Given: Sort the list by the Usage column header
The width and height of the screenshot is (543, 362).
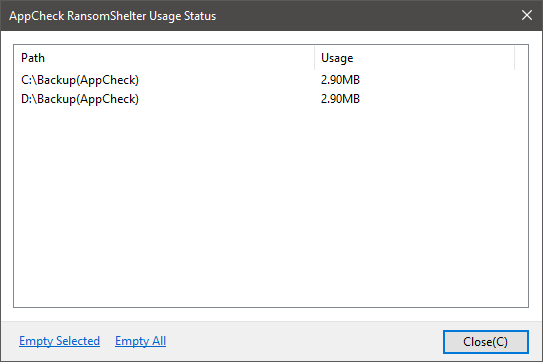Looking at the screenshot, I should [x=415, y=58].
